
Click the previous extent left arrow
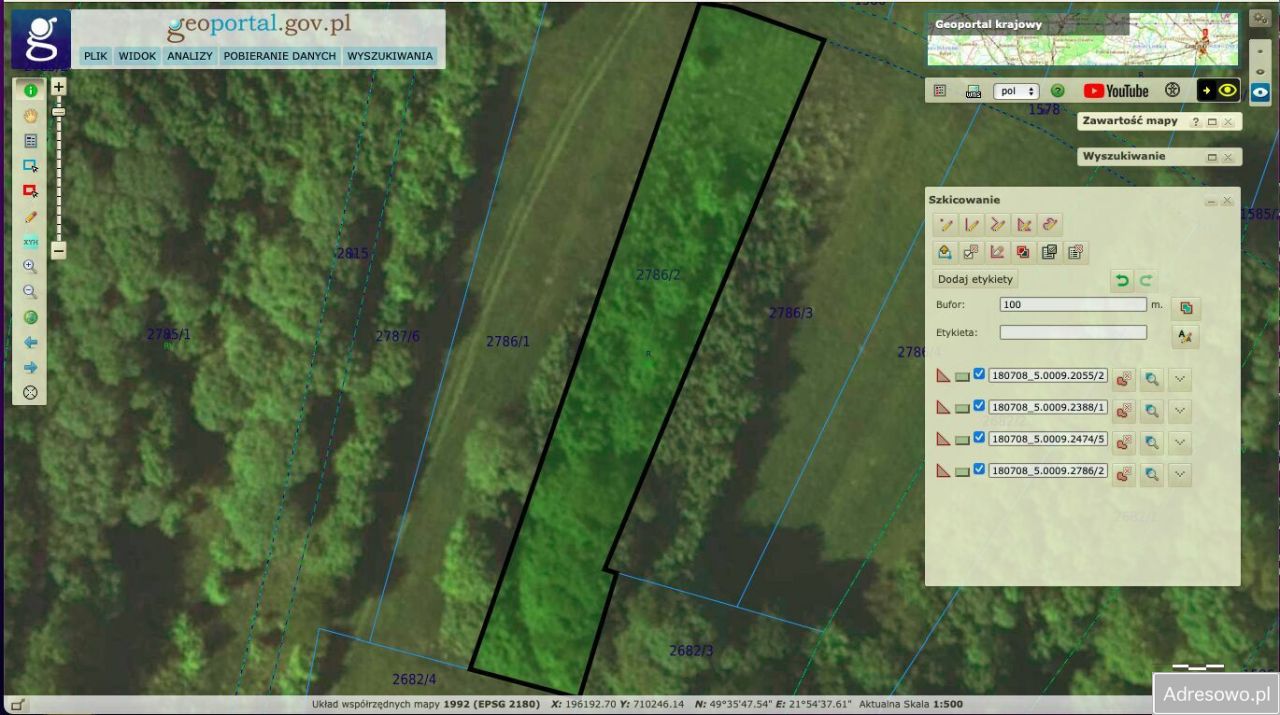(x=30, y=342)
